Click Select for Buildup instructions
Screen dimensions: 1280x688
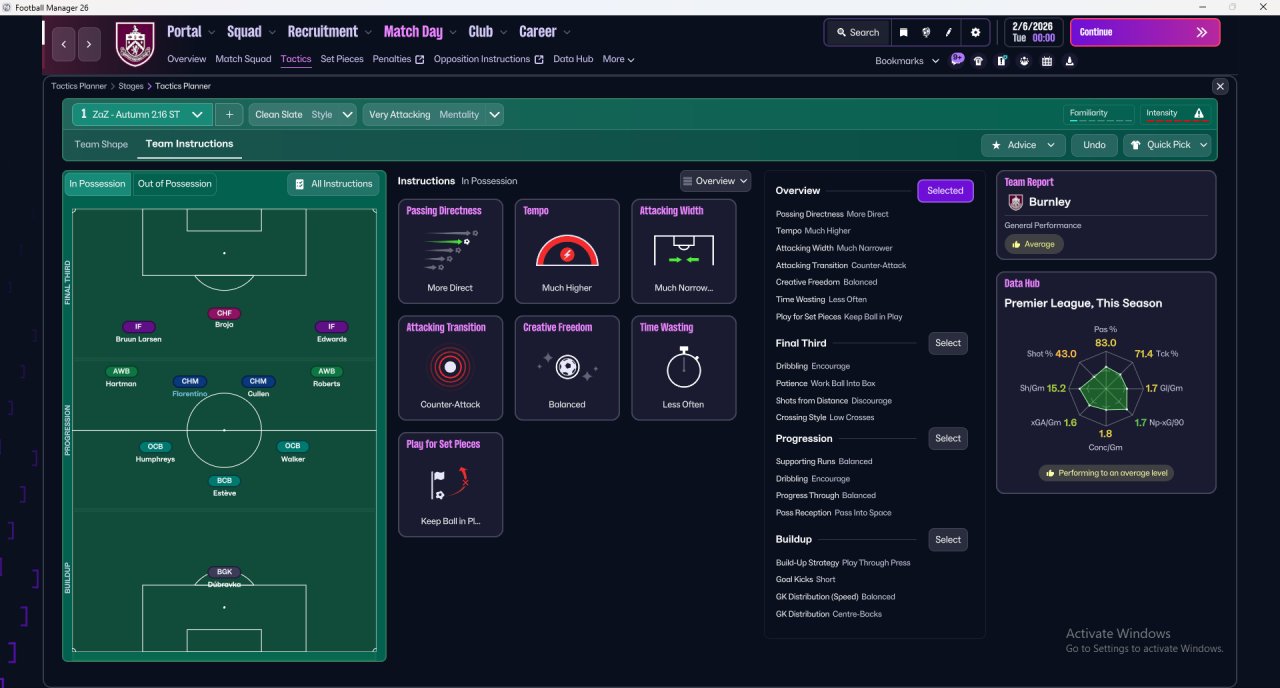pyautogui.click(x=948, y=540)
